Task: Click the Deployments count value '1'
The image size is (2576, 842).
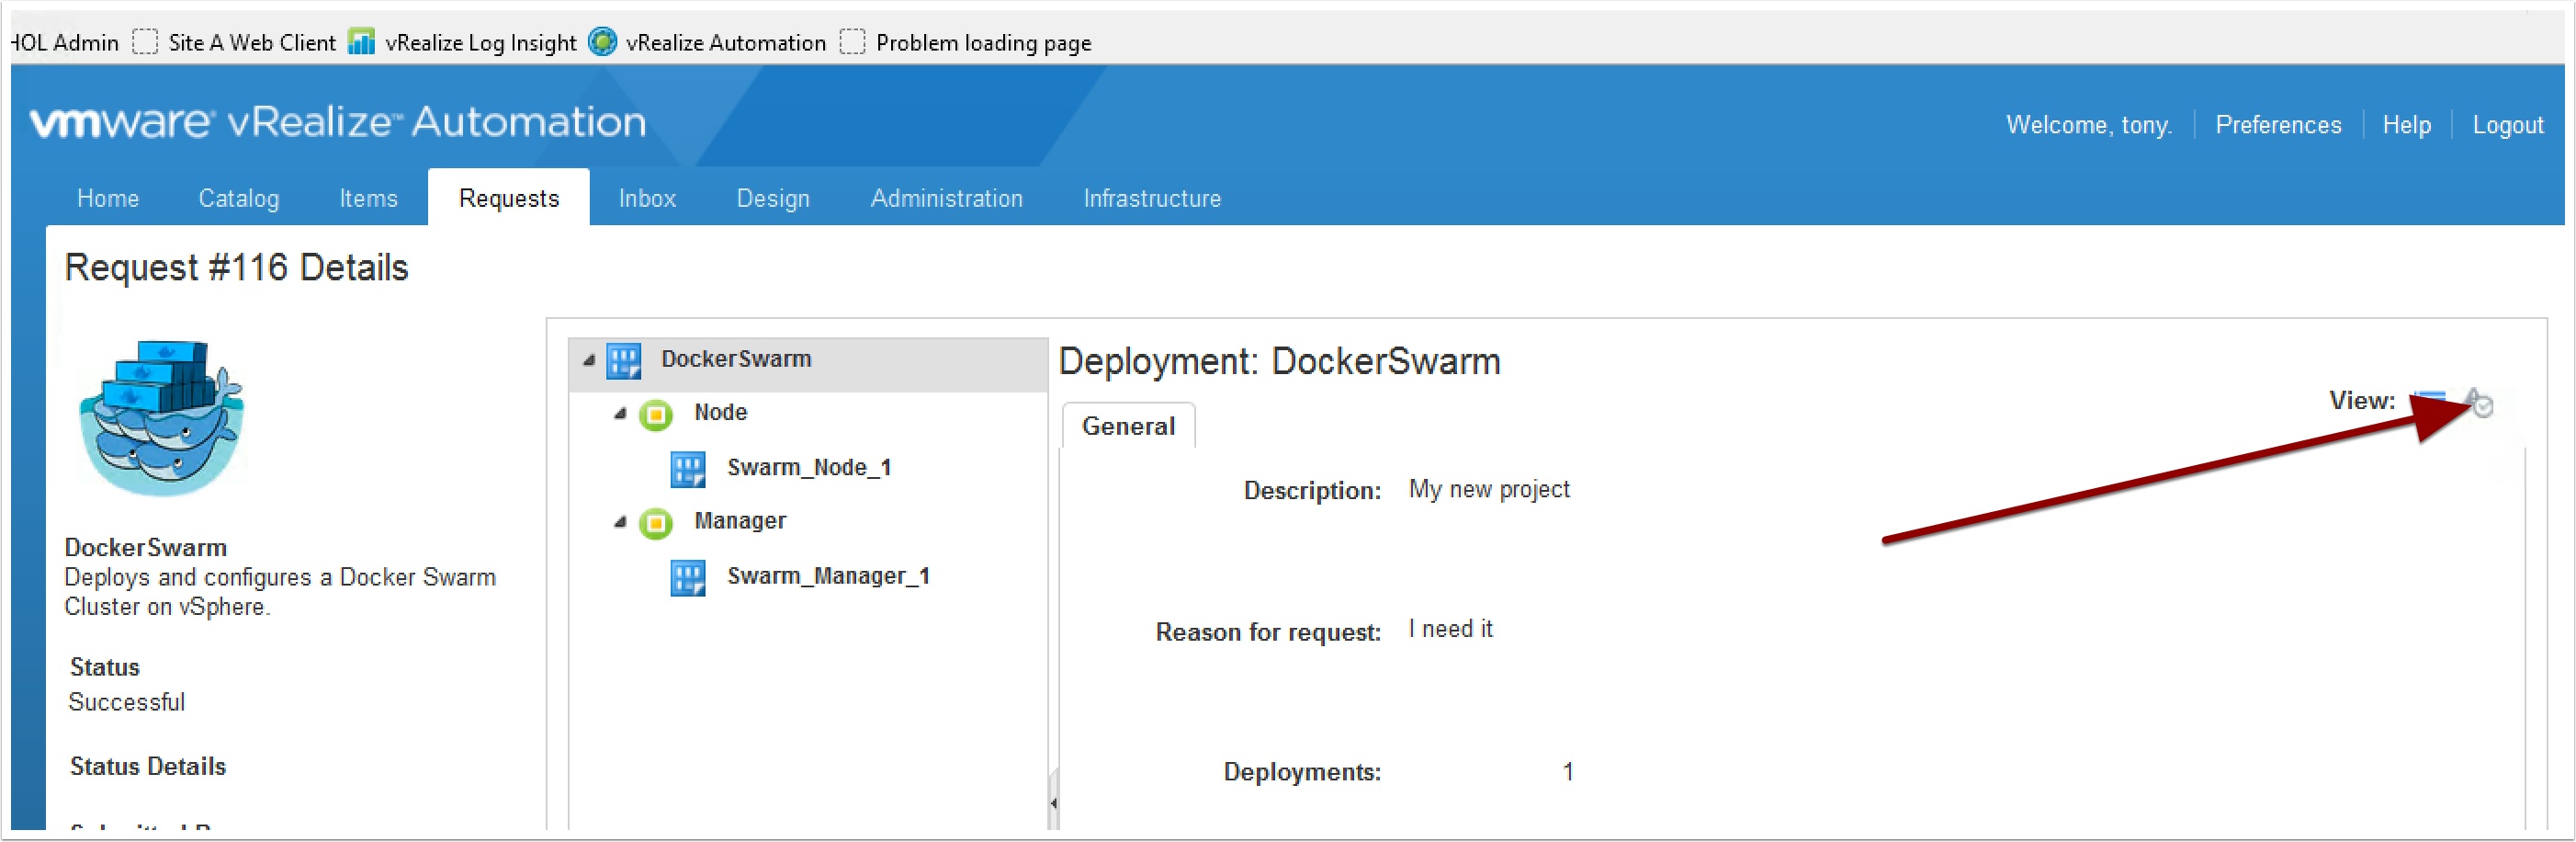Action: pos(1568,772)
